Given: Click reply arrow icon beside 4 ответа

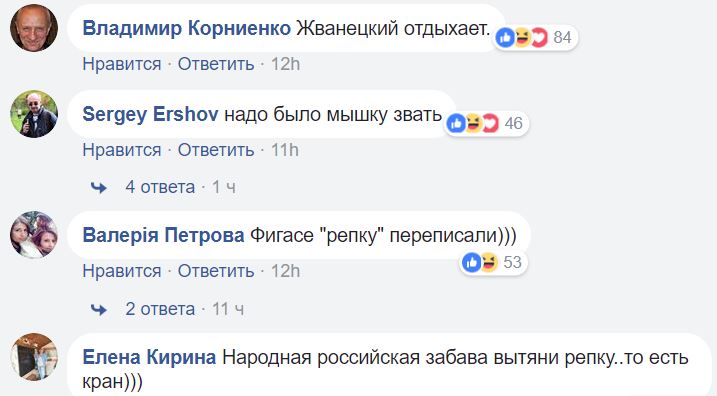Looking at the screenshot, I should click(x=99, y=187).
